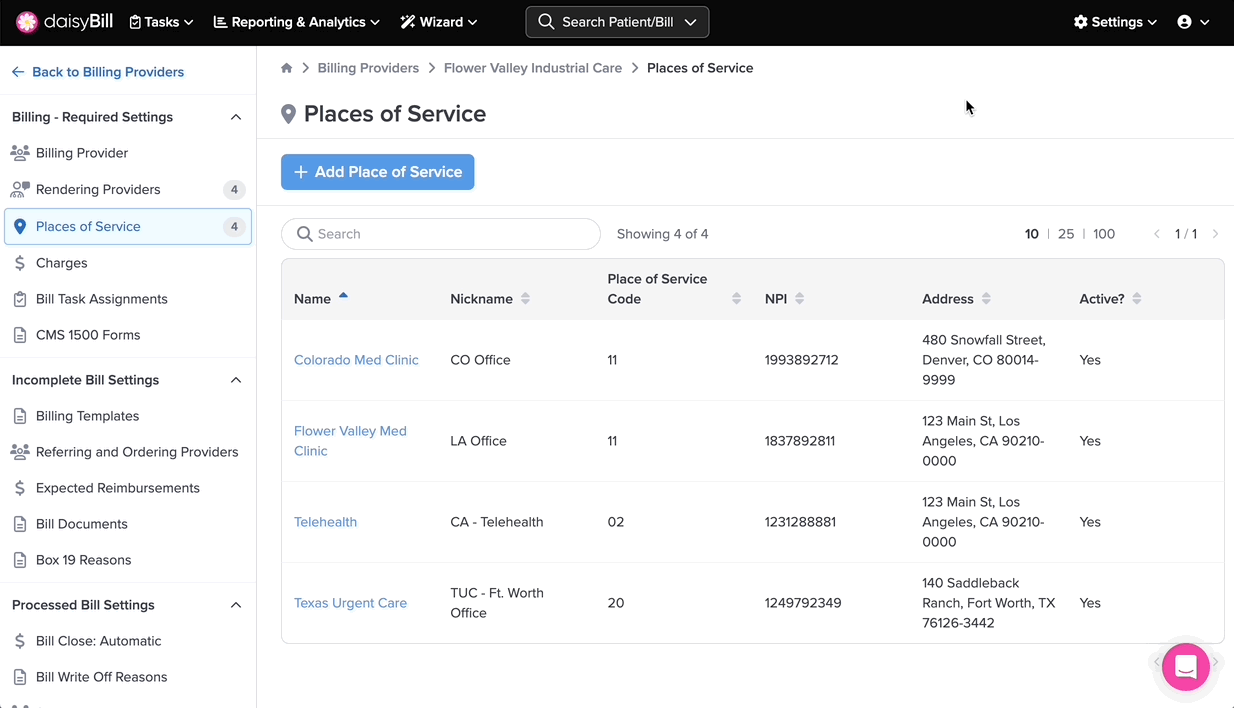The height and width of the screenshot is (708, 1234).
Task: Open Search Patient/Bill dropdown
Action: click(617, 22)
